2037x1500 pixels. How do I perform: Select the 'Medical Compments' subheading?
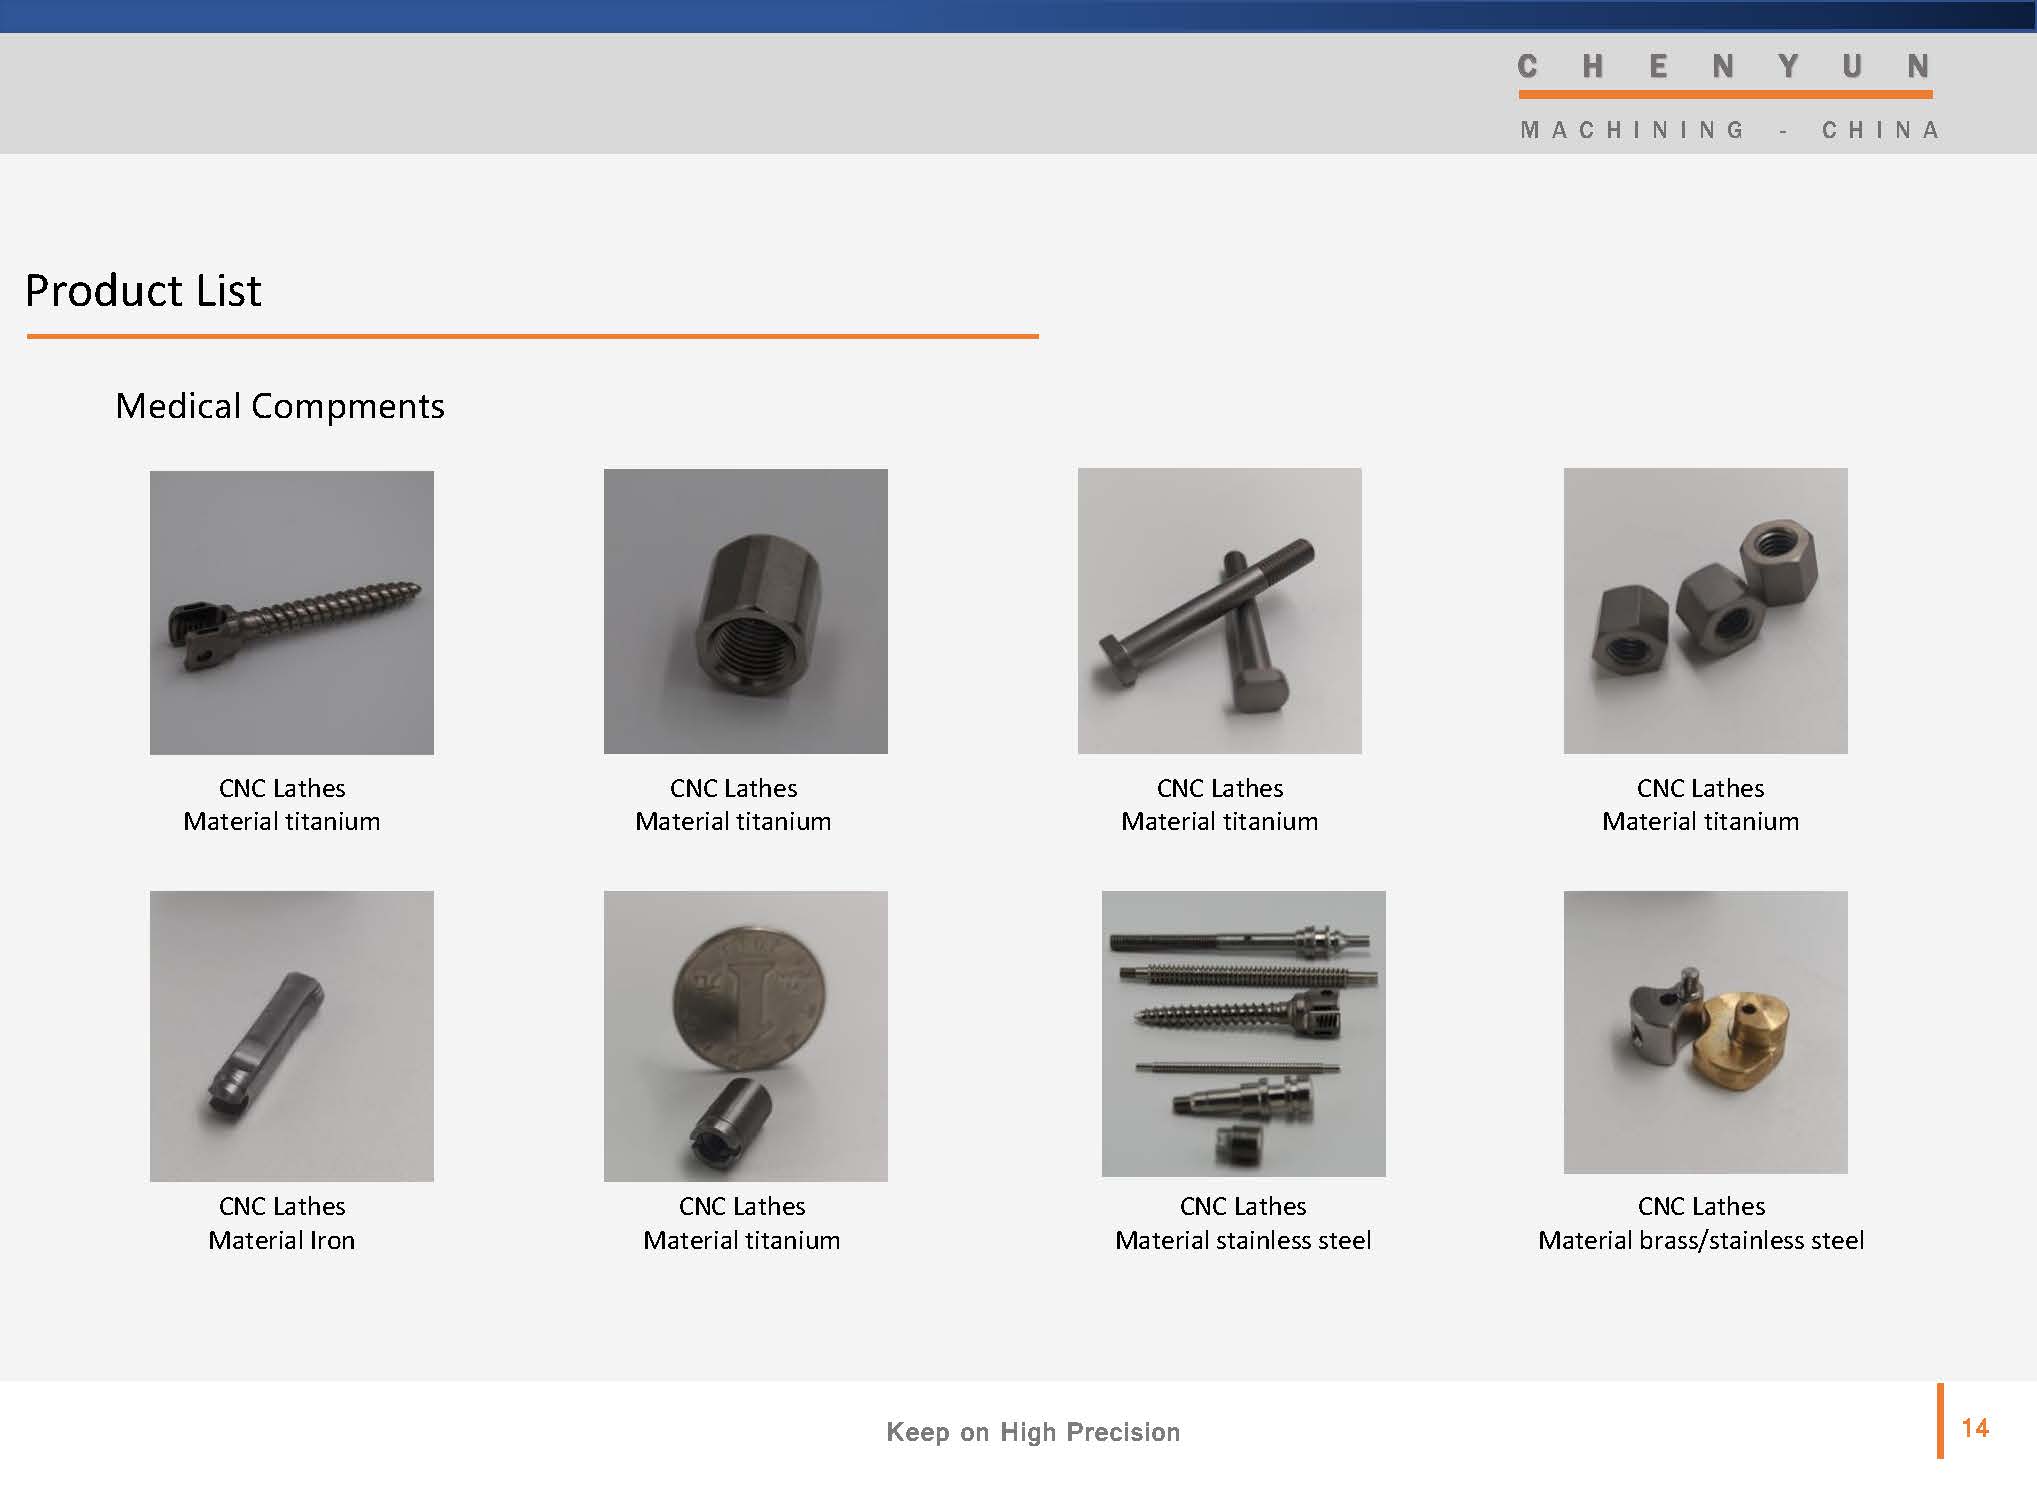280,406
